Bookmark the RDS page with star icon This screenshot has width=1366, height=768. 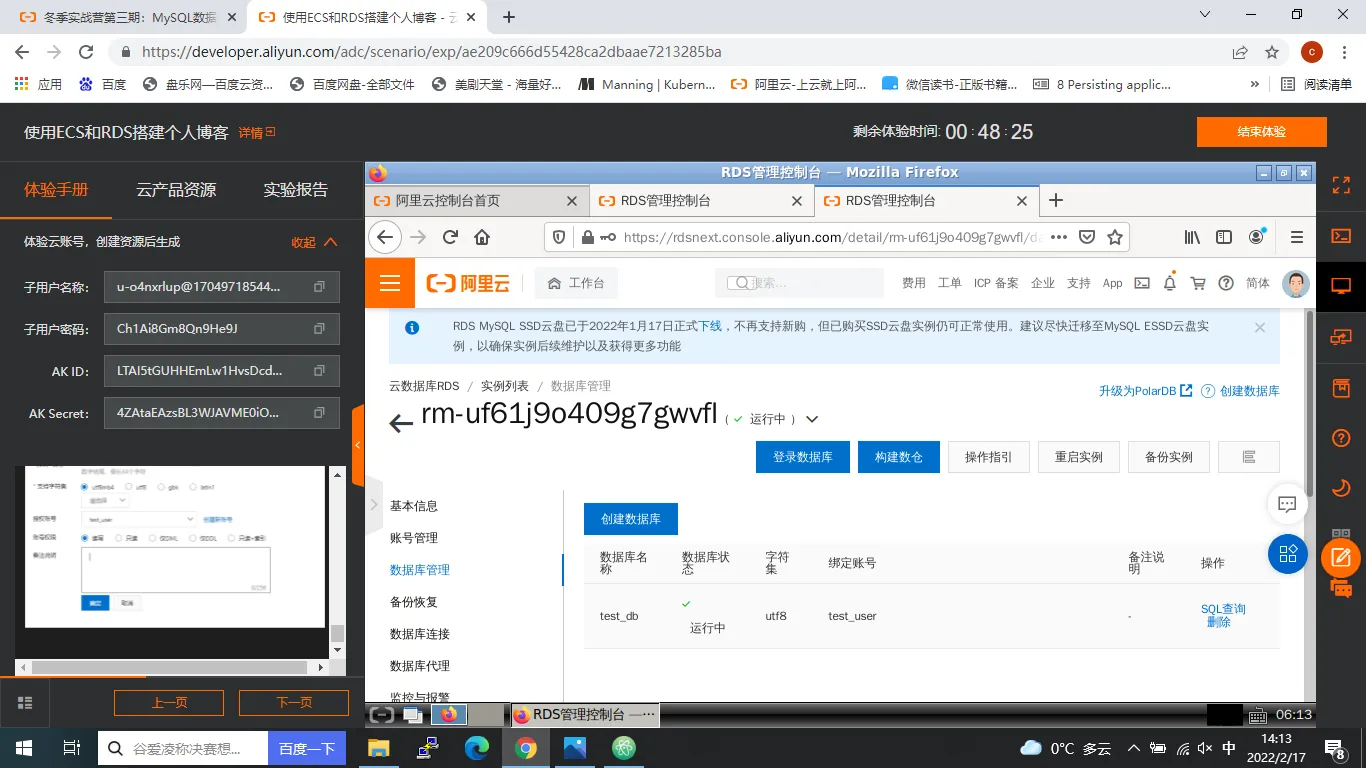tap(1115, 237)
